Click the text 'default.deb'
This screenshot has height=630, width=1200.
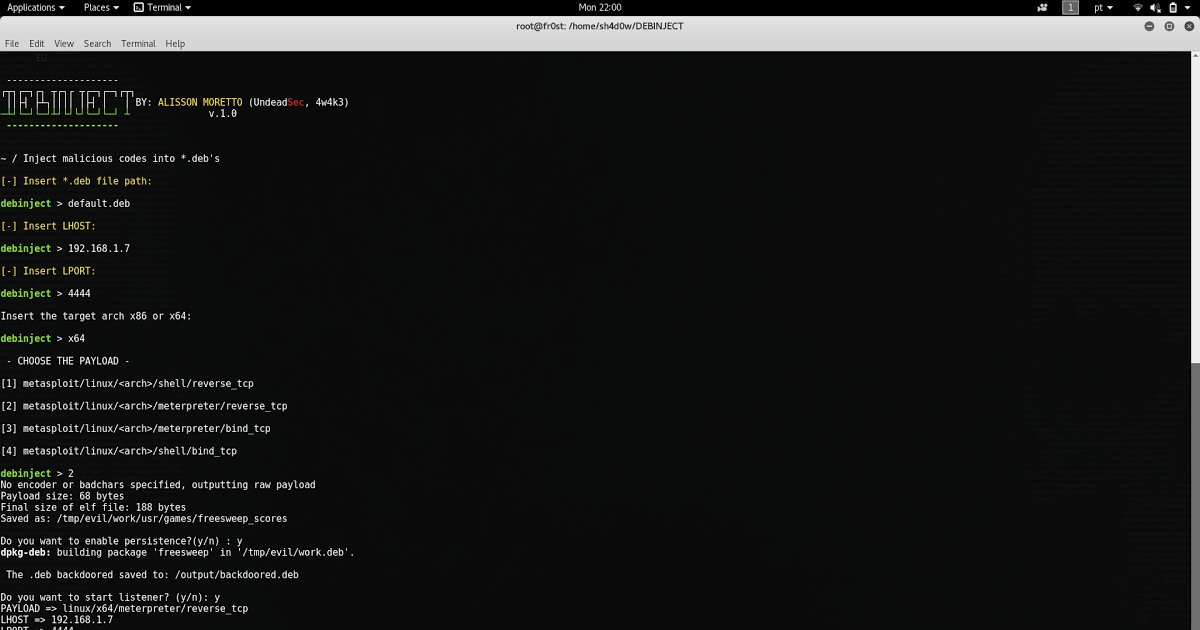pos(99,203)
